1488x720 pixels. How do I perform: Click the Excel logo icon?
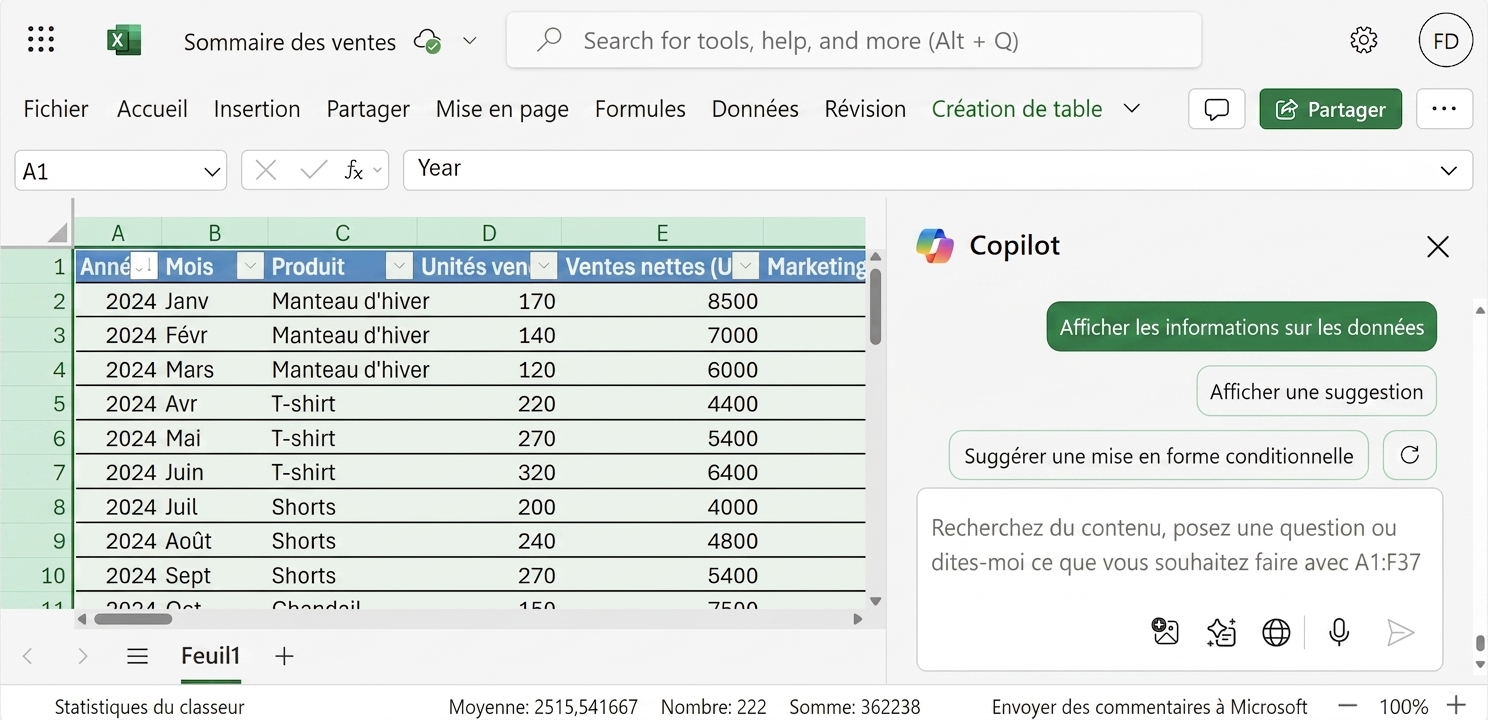coord(124,40)
